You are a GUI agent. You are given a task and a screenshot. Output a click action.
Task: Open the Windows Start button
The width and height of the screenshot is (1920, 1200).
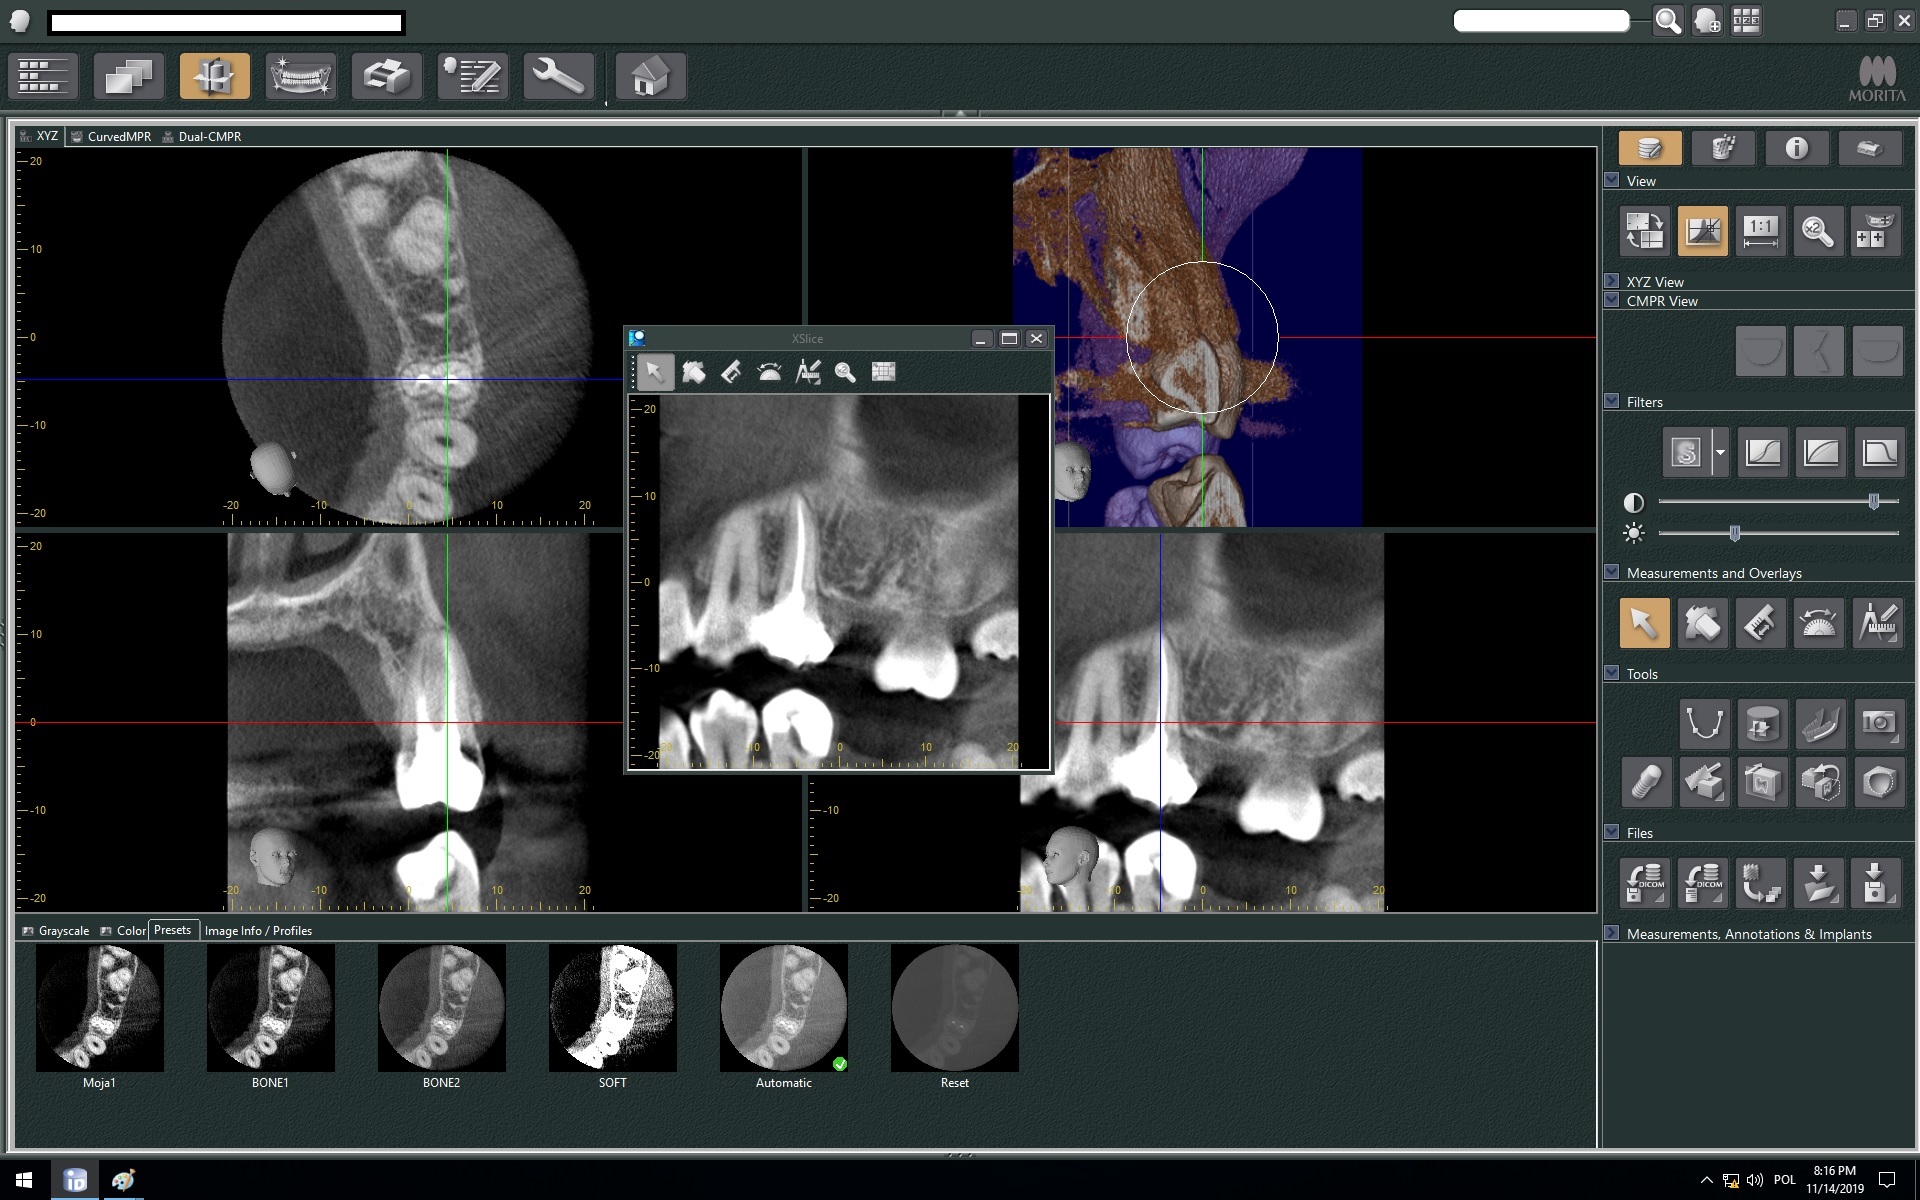24,1180
